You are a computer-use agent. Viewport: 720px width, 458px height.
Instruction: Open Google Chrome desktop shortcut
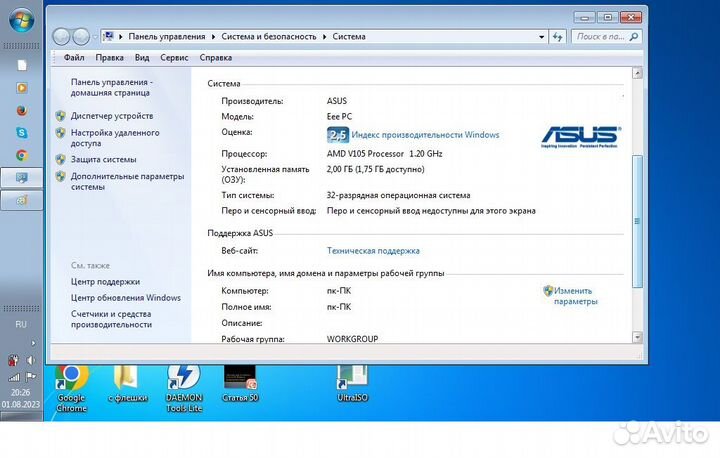tap(72, 389)
